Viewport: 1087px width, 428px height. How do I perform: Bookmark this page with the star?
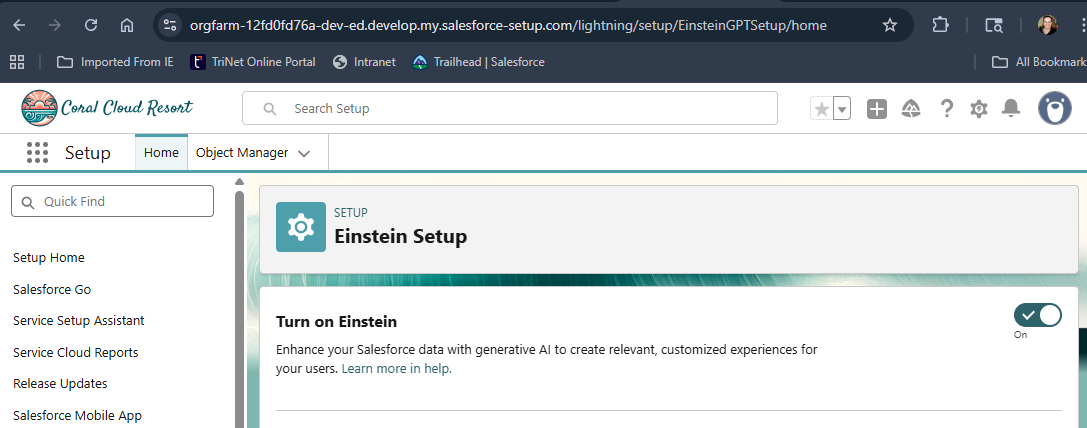[890, 24]
